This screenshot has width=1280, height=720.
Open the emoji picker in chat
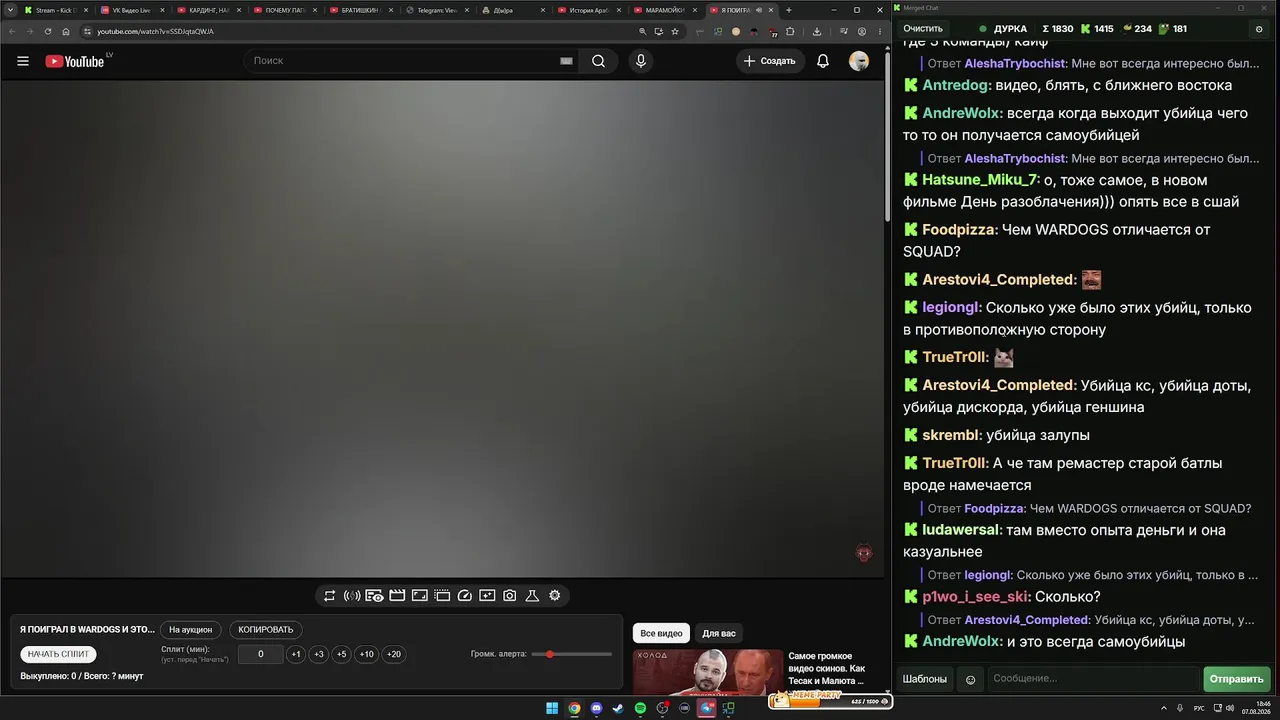point(970,680)
